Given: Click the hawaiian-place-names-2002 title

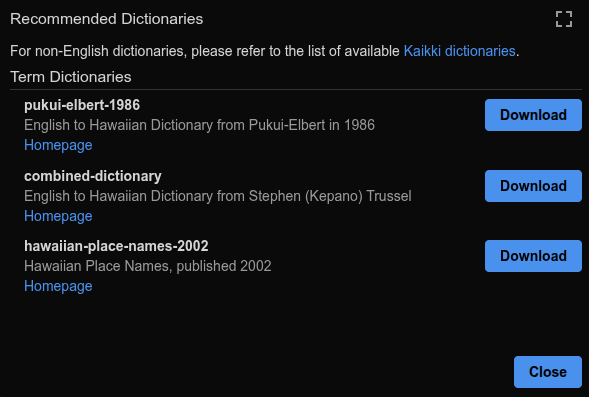Looking at the screenshot, I should tap(116, 246).
